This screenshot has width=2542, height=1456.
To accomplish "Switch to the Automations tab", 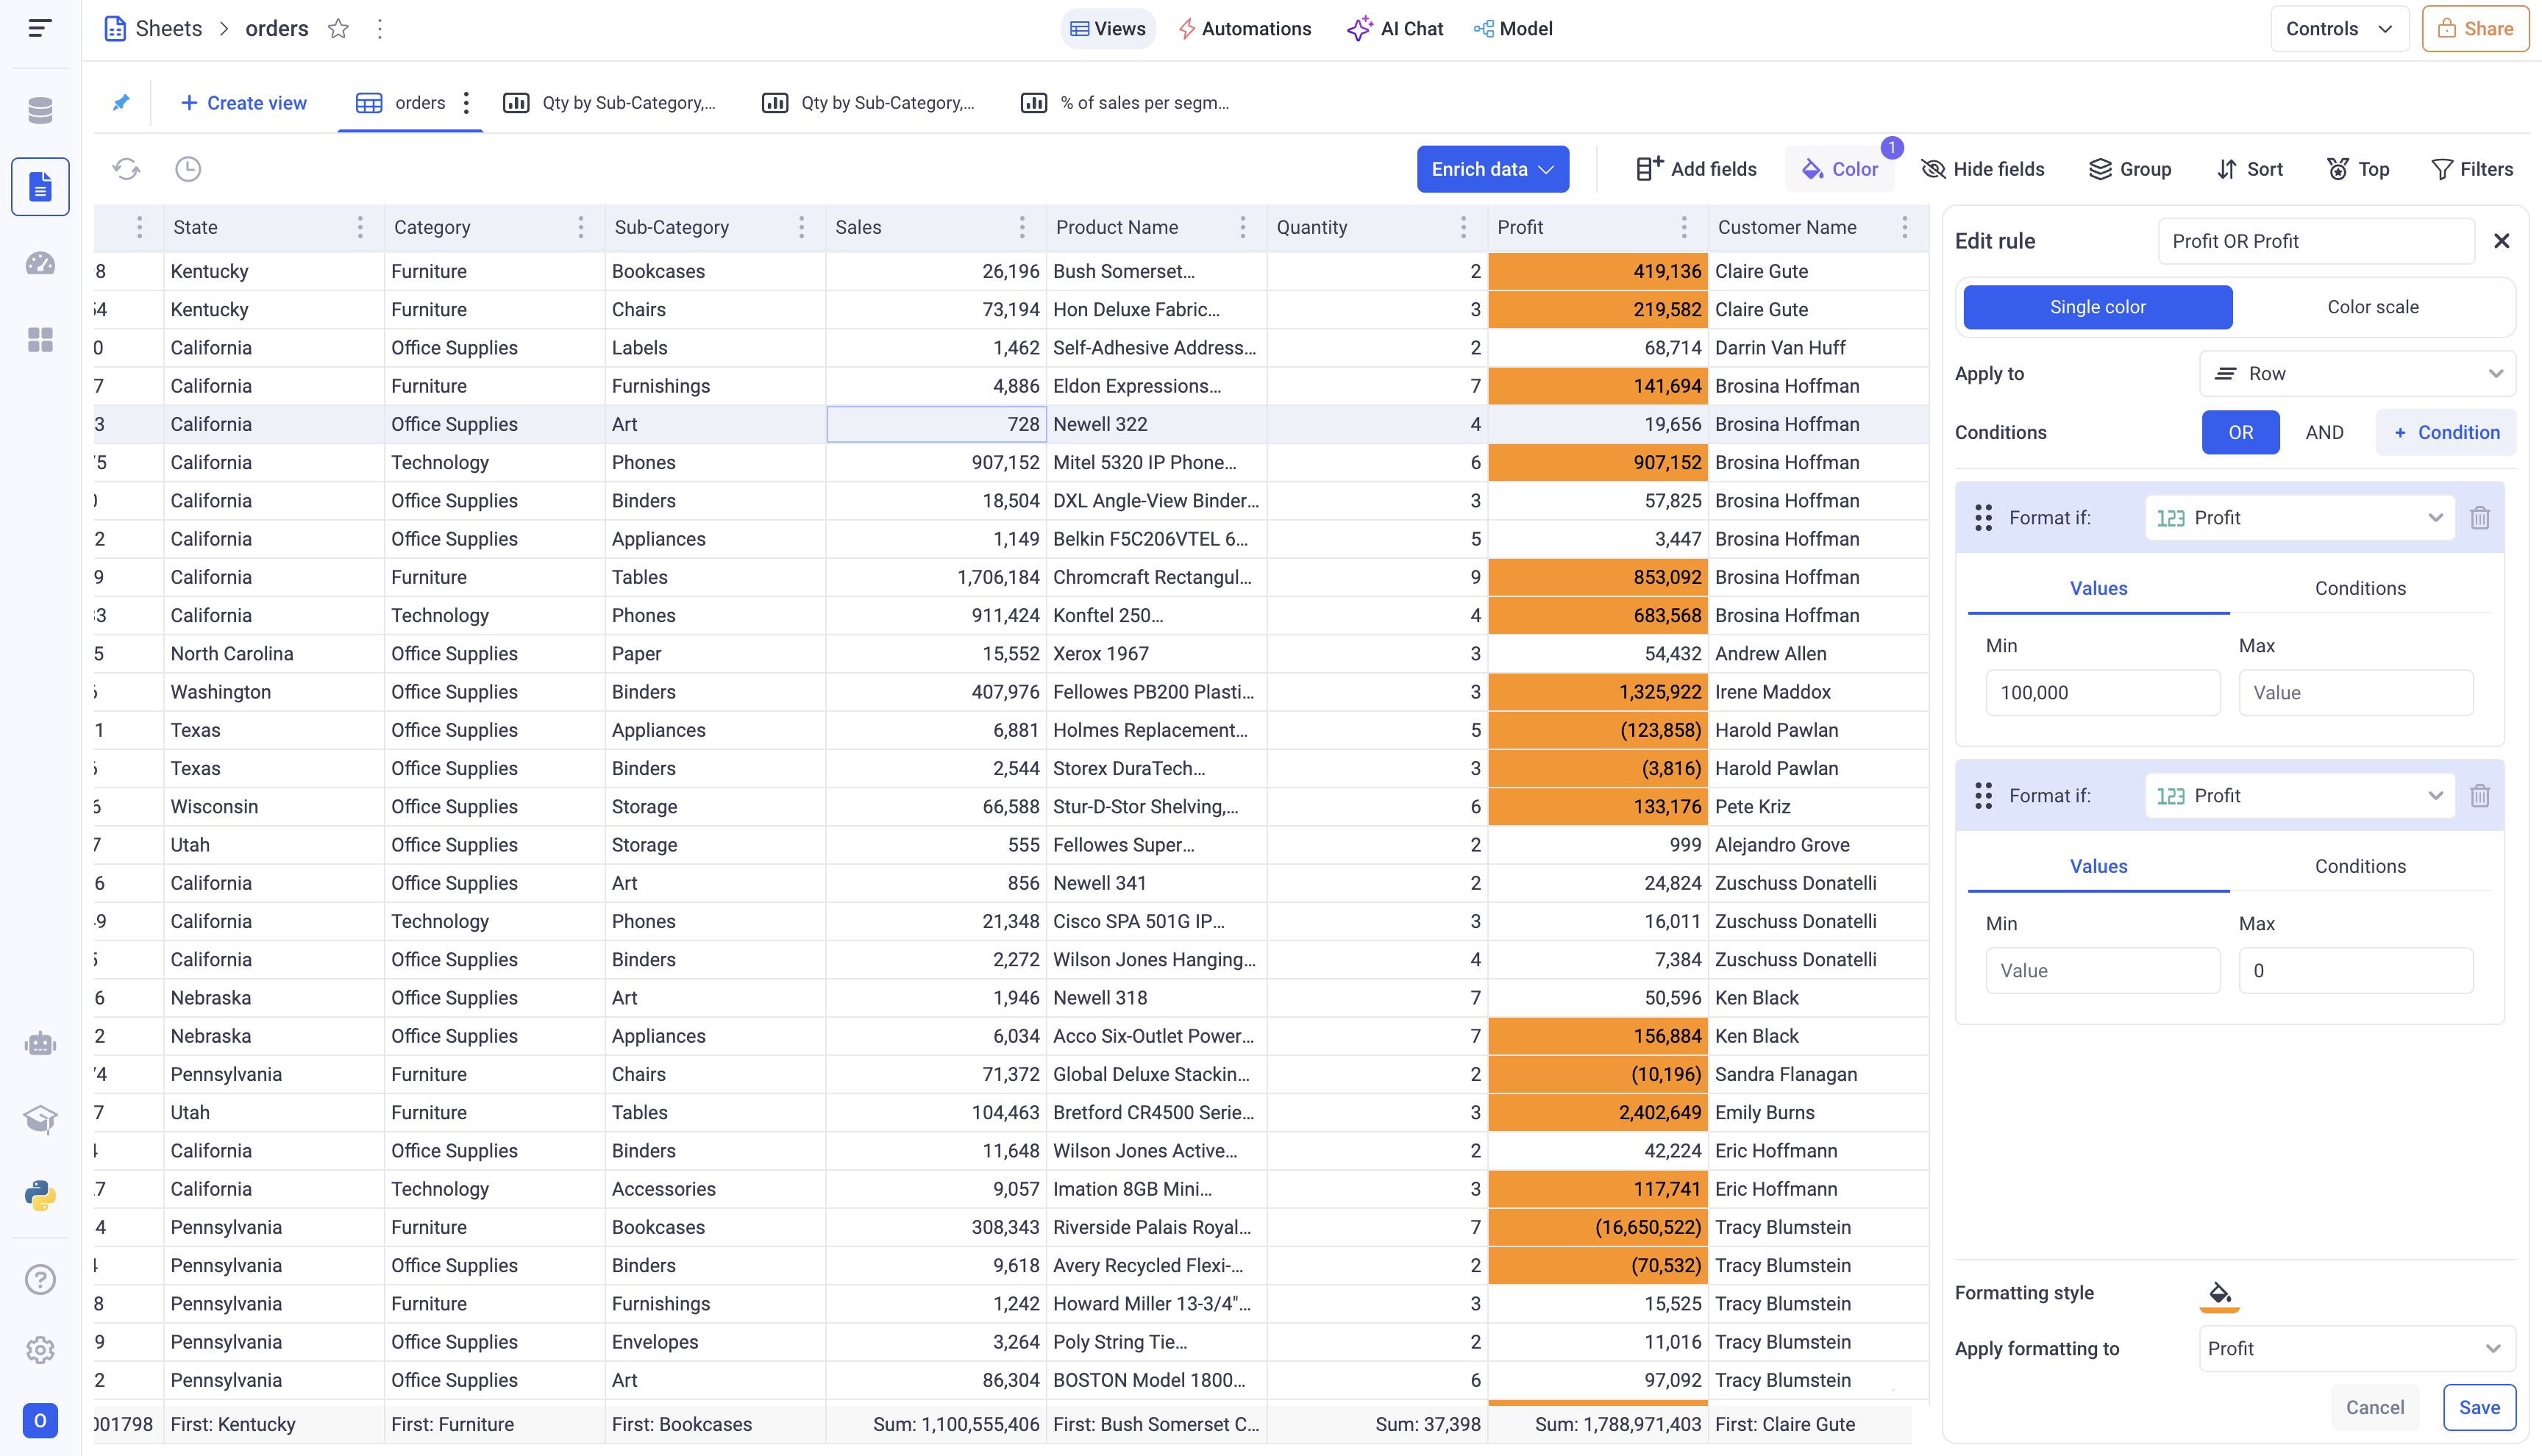I will coord(1244,29).
